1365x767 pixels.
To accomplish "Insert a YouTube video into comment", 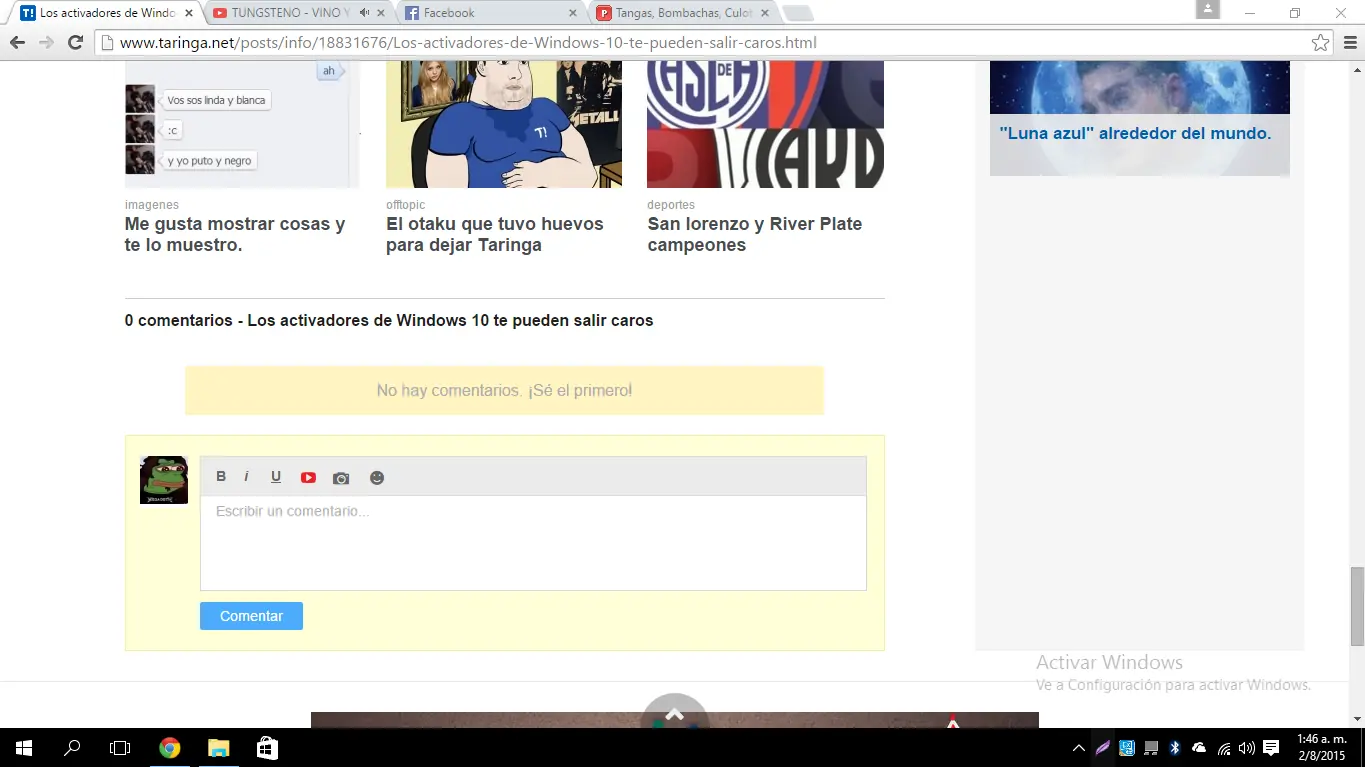I will (308, 478).
